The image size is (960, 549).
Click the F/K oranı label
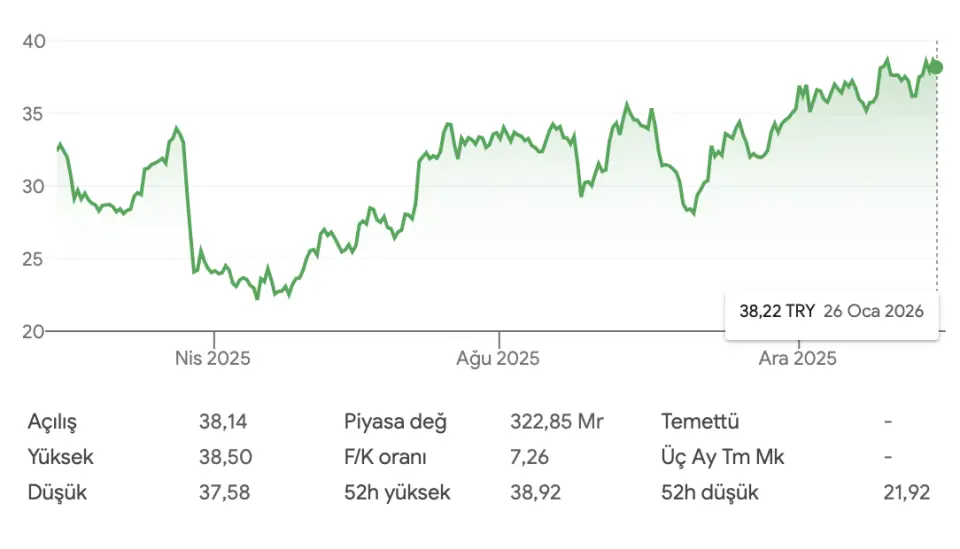point(385,457)
